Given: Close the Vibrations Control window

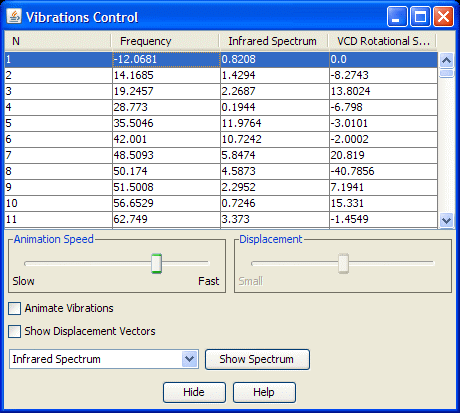Looking at the screenshot, I should pos(443,17).
